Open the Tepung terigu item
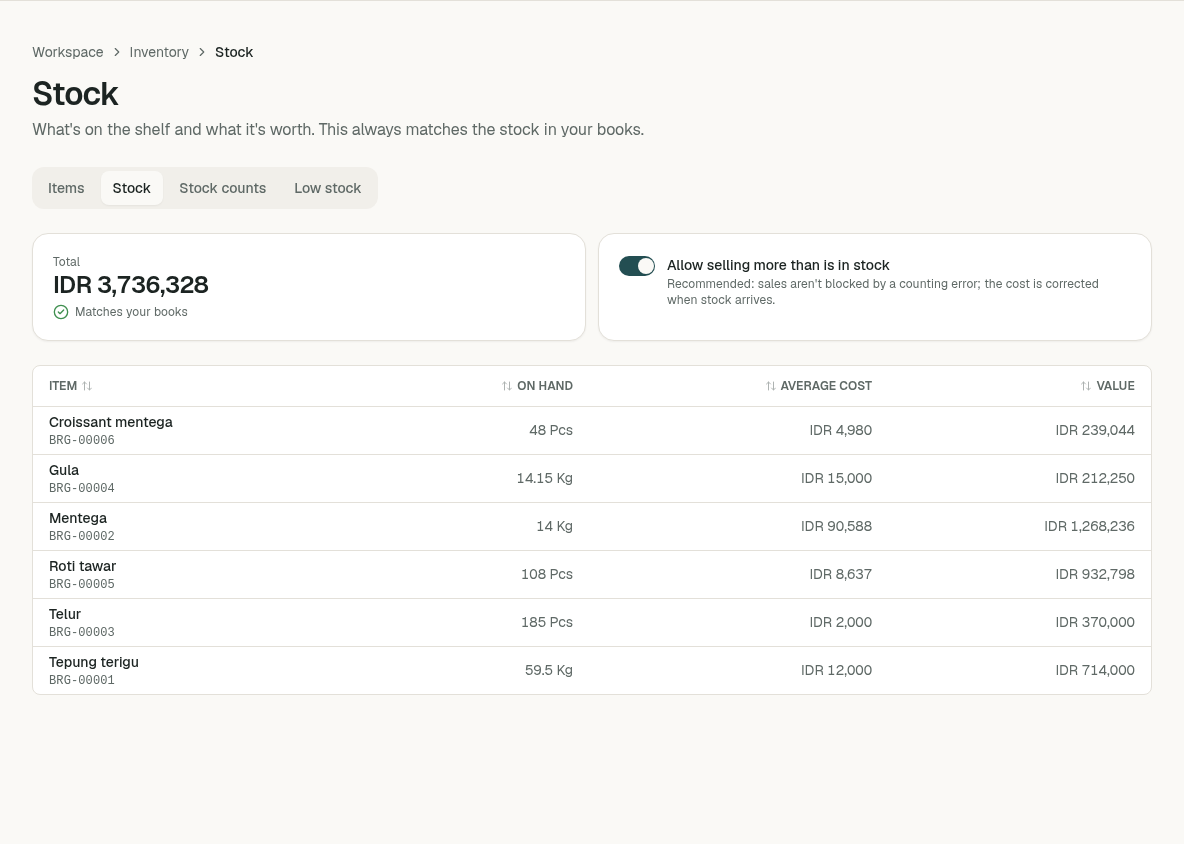 pos(94,662)
